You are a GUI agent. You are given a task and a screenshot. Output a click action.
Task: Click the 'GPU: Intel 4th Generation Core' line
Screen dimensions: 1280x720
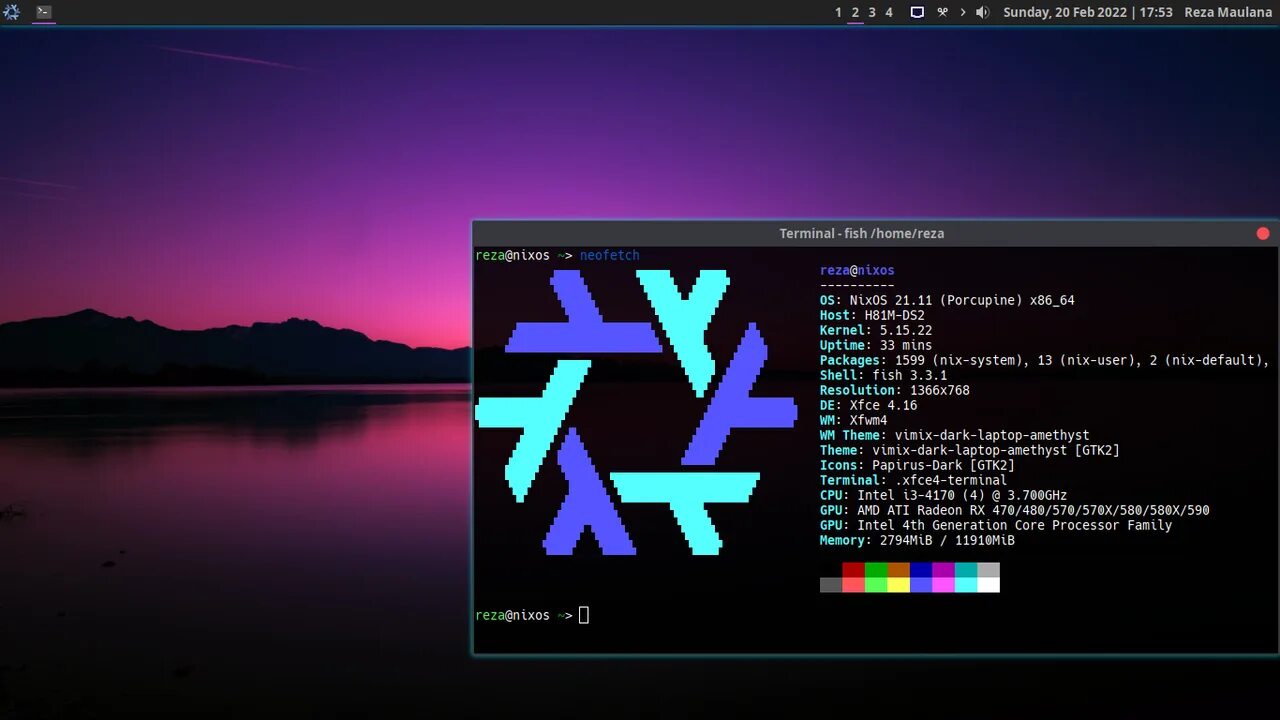[x=996, y=525]
